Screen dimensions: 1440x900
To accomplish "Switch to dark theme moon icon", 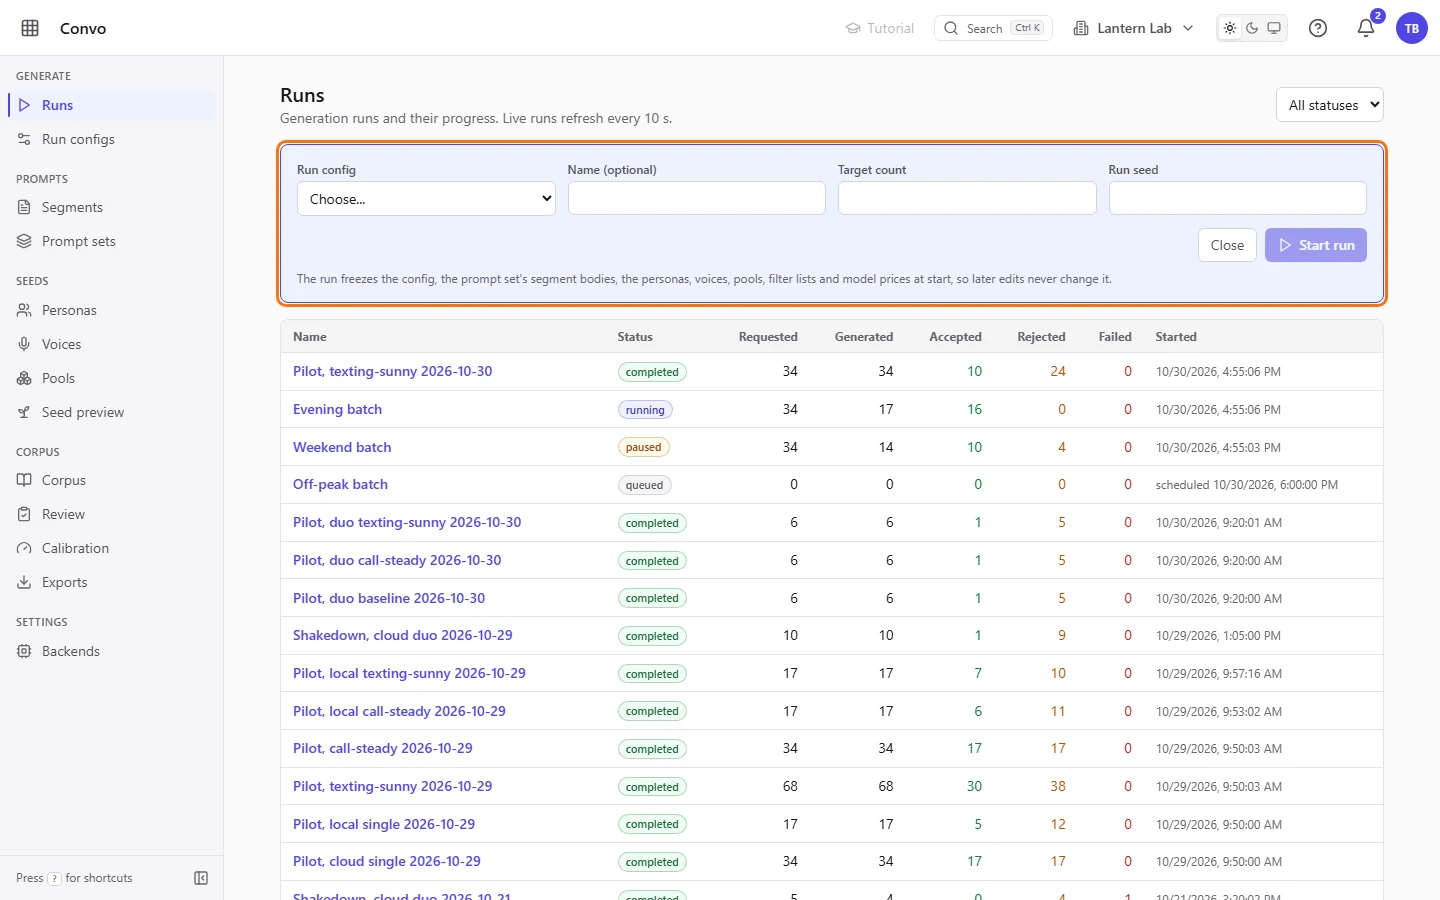I will pos(1252,28).
